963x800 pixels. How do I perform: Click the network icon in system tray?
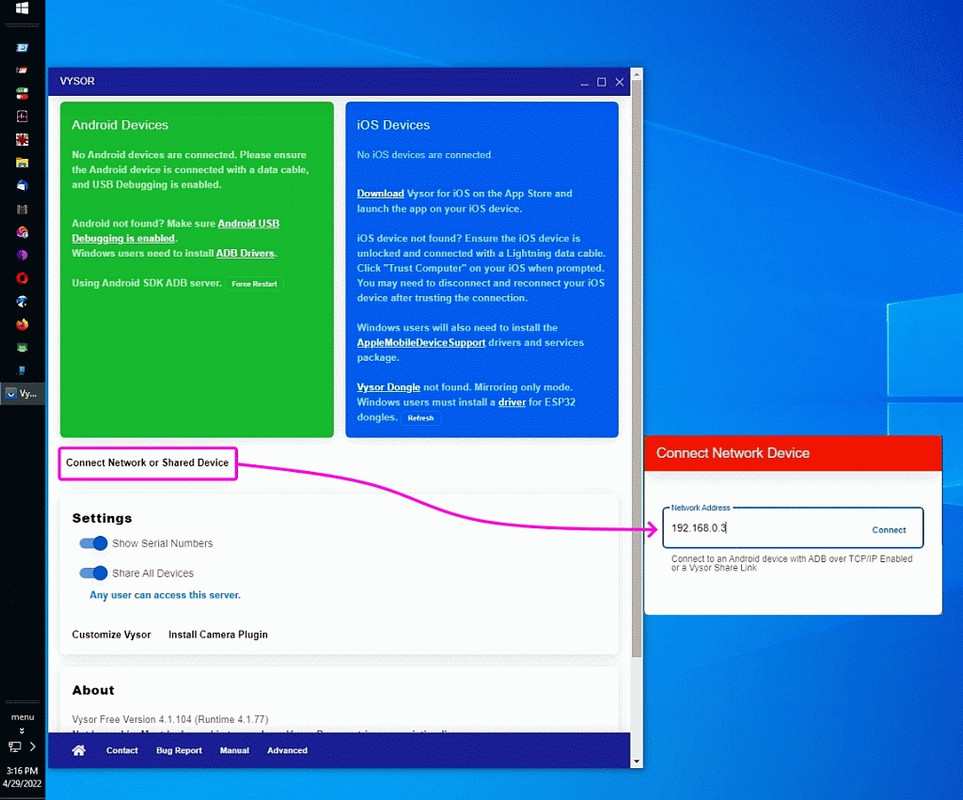coord(15,747)
